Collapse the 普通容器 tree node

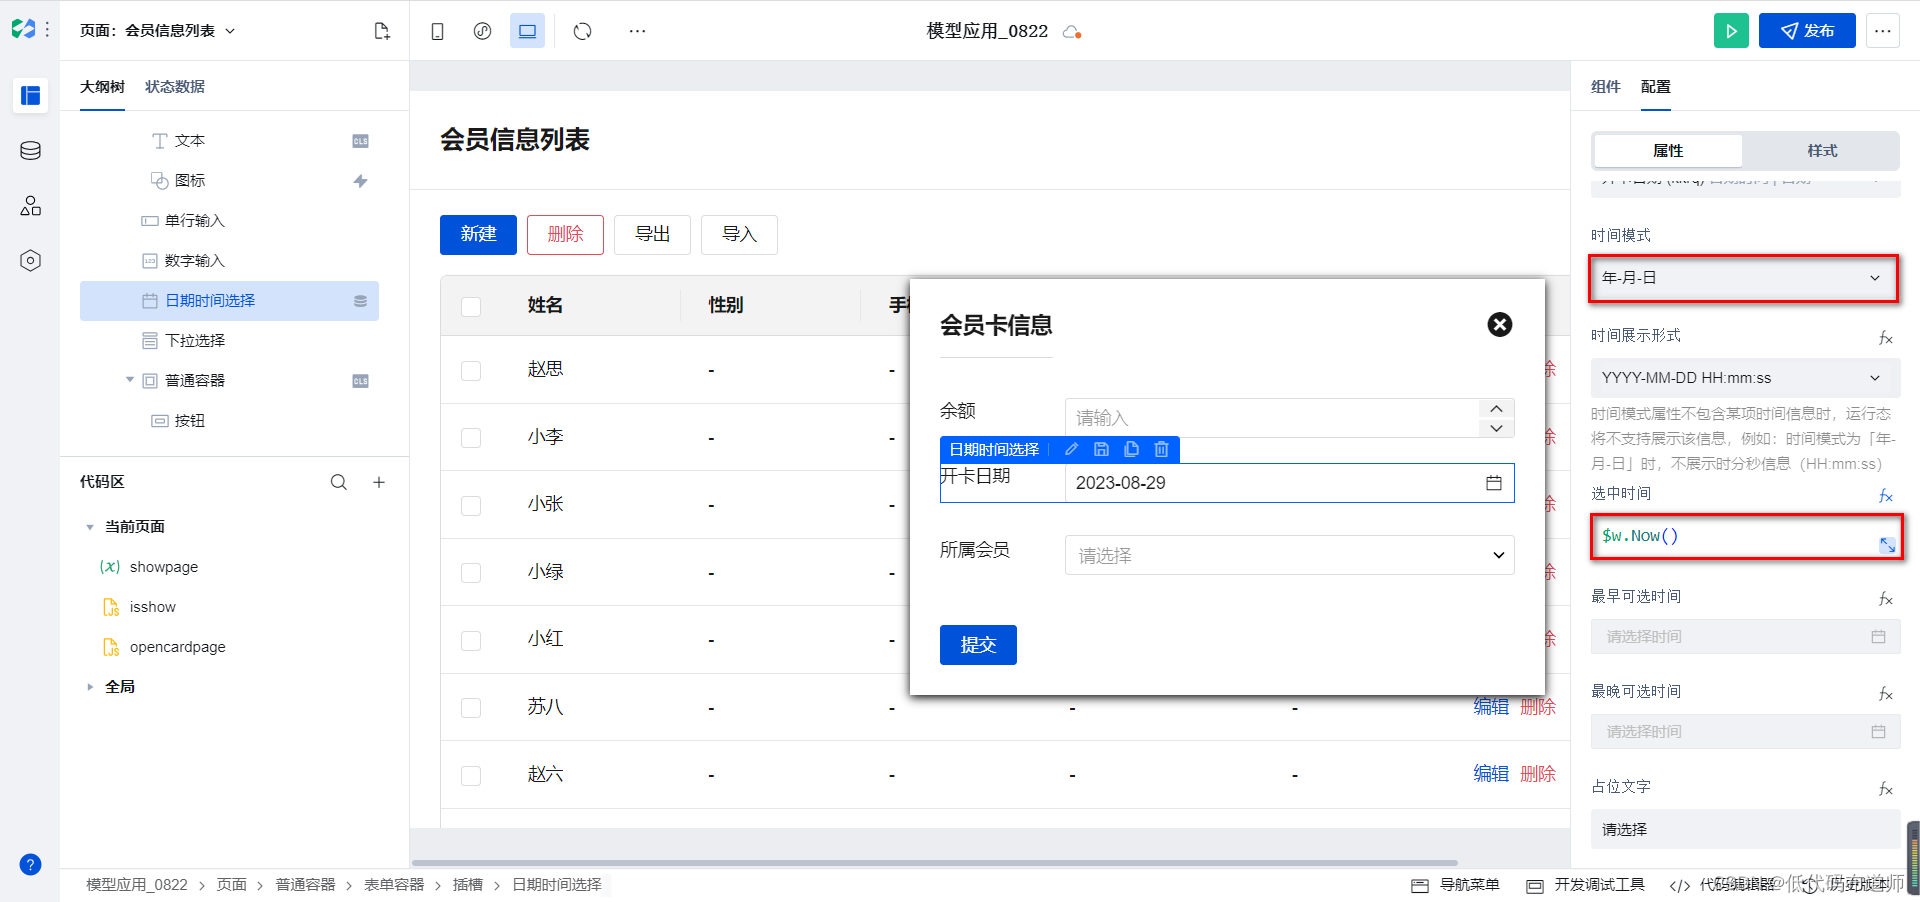pyautogui.click(x=130, y=380)
